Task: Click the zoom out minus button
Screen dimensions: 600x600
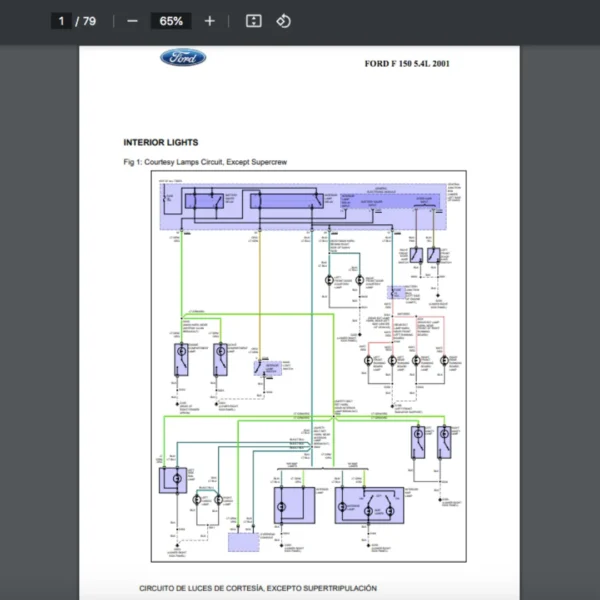Action: tap(132, 21)
